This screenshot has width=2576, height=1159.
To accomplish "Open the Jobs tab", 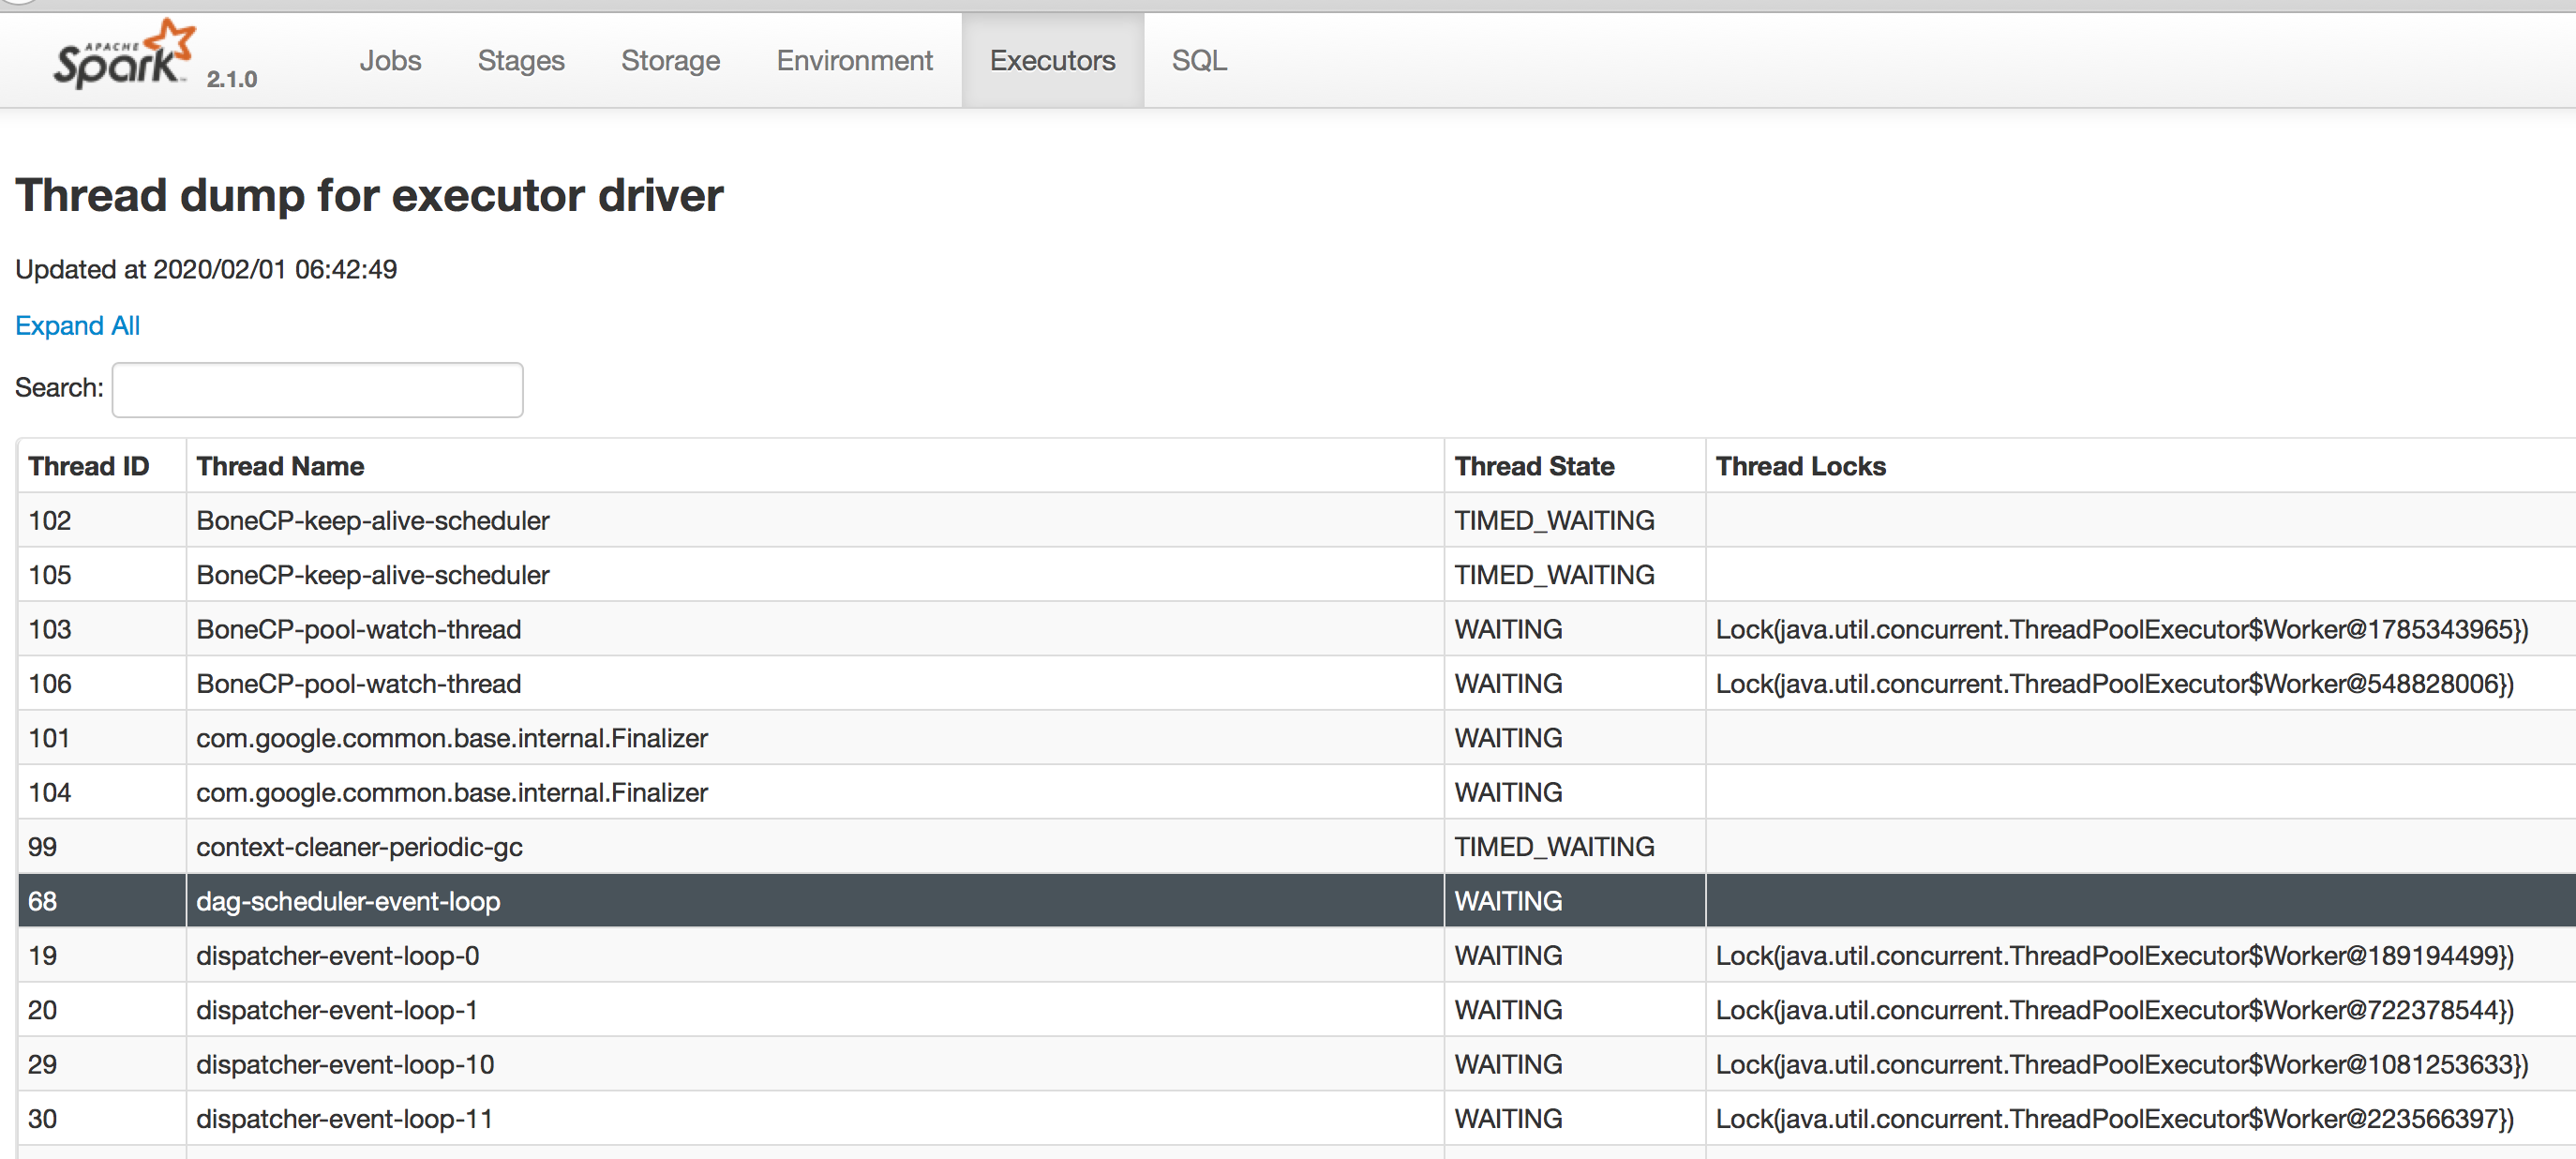I will (390, 61).
